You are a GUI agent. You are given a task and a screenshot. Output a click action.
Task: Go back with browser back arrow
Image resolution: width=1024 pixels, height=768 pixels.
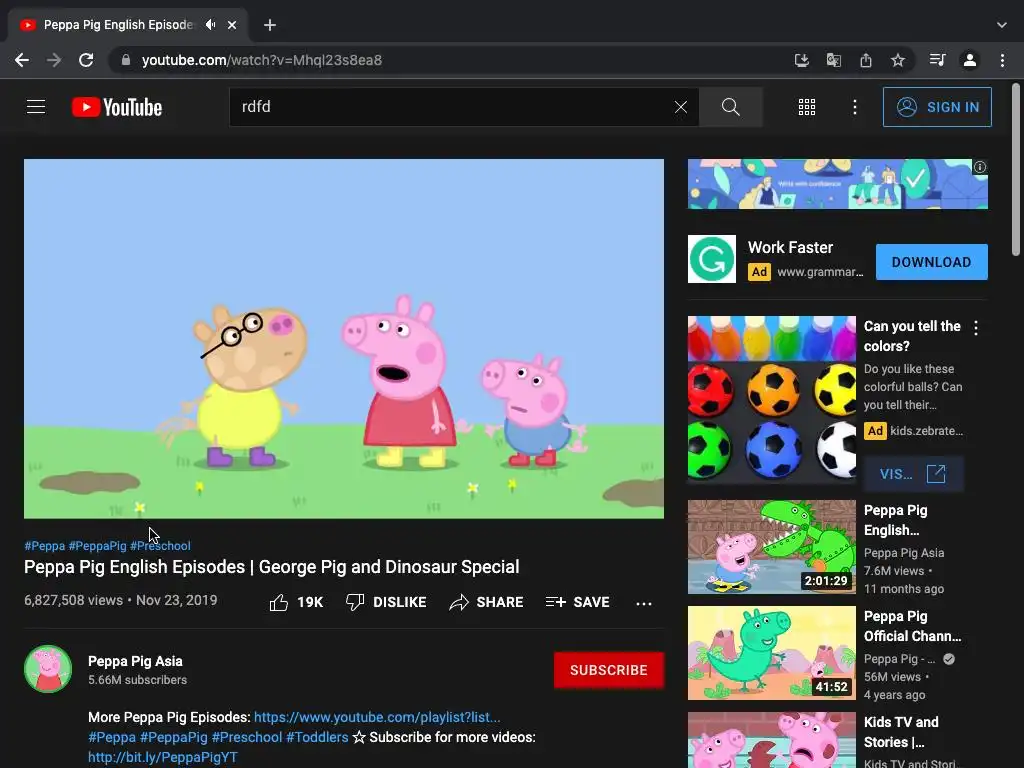(22, 60)
